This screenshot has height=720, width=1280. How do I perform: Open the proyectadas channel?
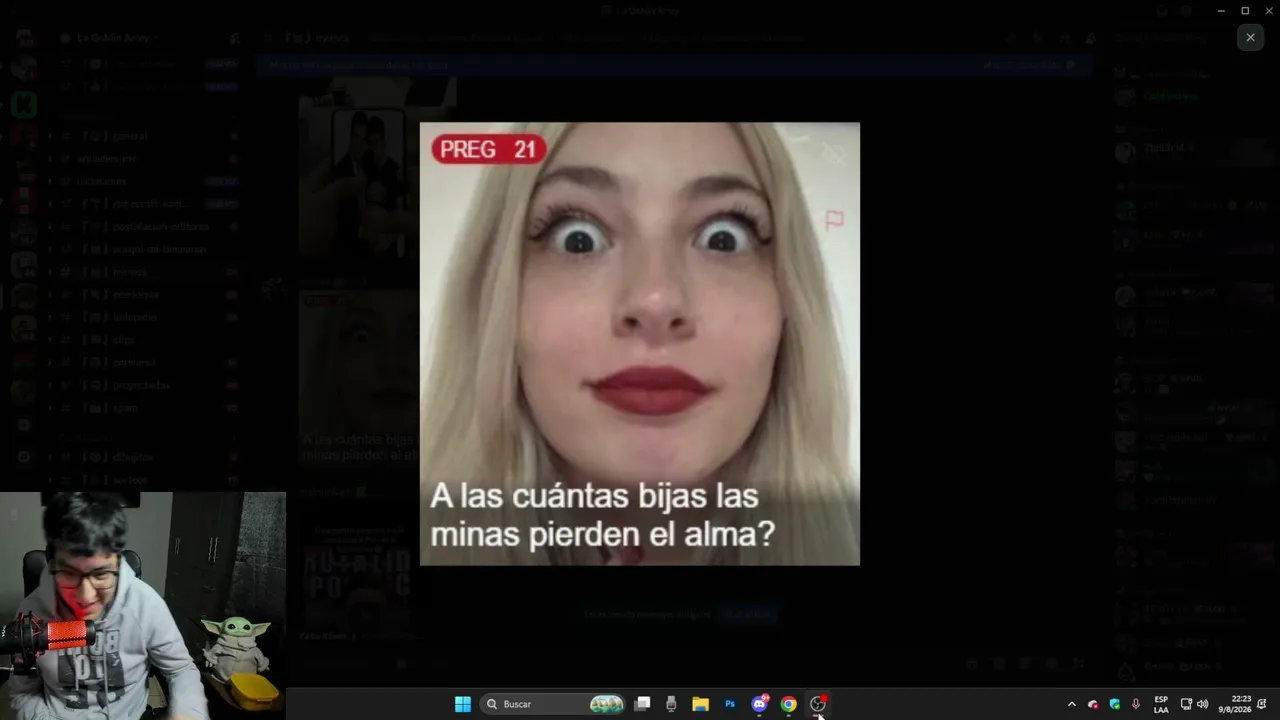[145, 385]
